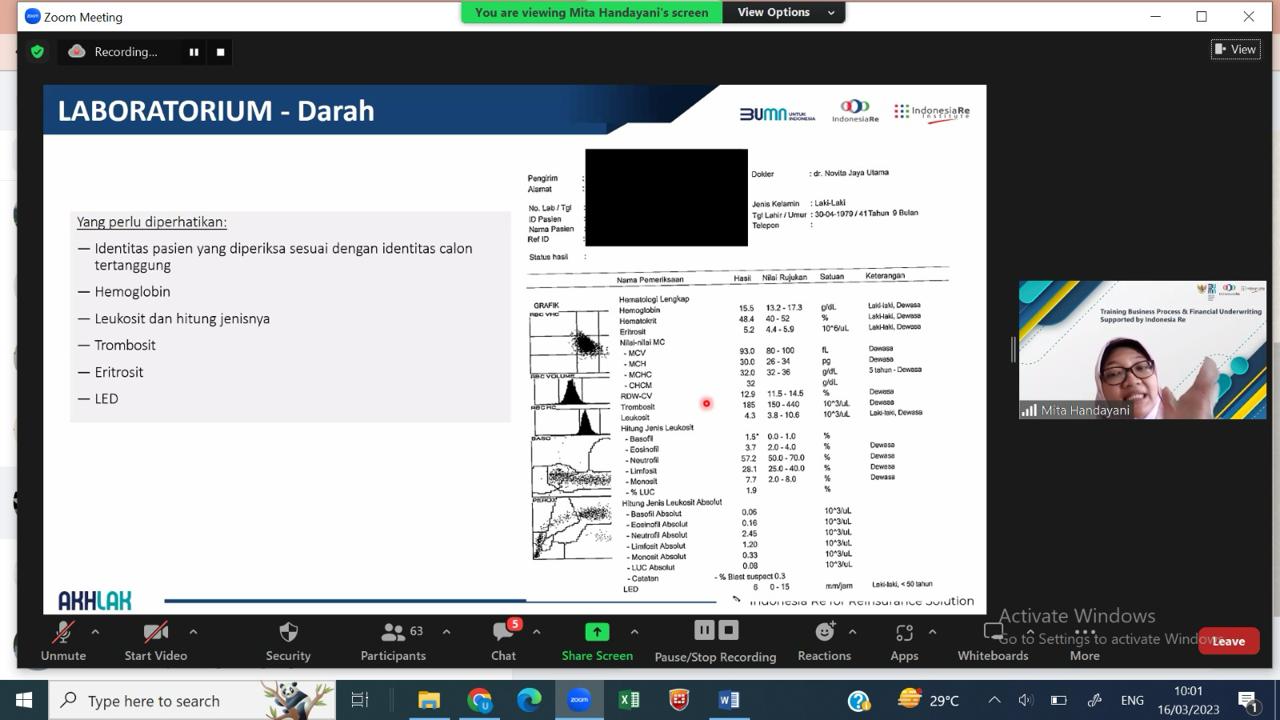Expand arrow next to Chat

(x=536, y=632)
